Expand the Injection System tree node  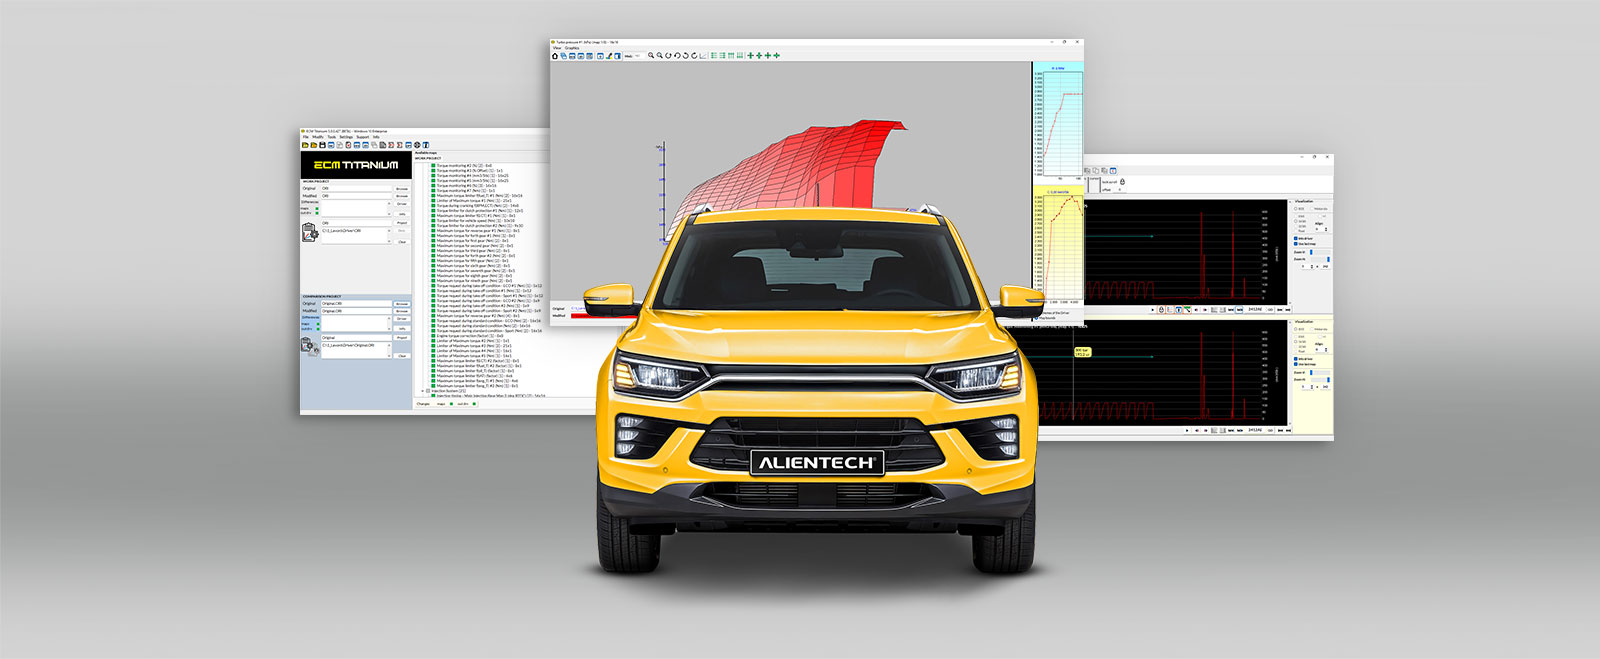(423, 391)
